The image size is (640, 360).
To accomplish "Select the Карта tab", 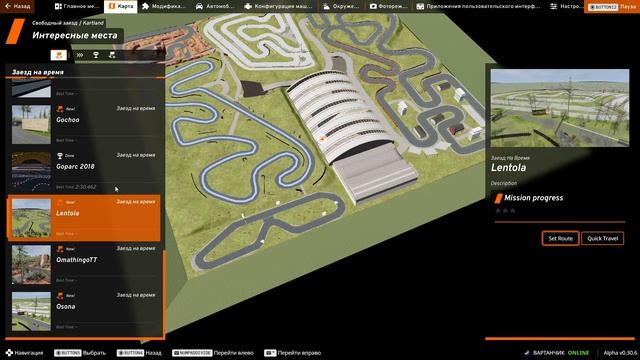I will click(121, 7).
